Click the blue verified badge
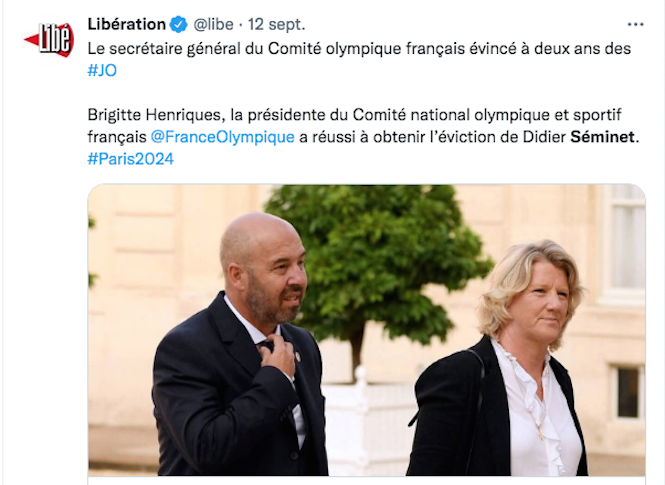The width and height of the screenshot is (665, 485). coord(179,25)
